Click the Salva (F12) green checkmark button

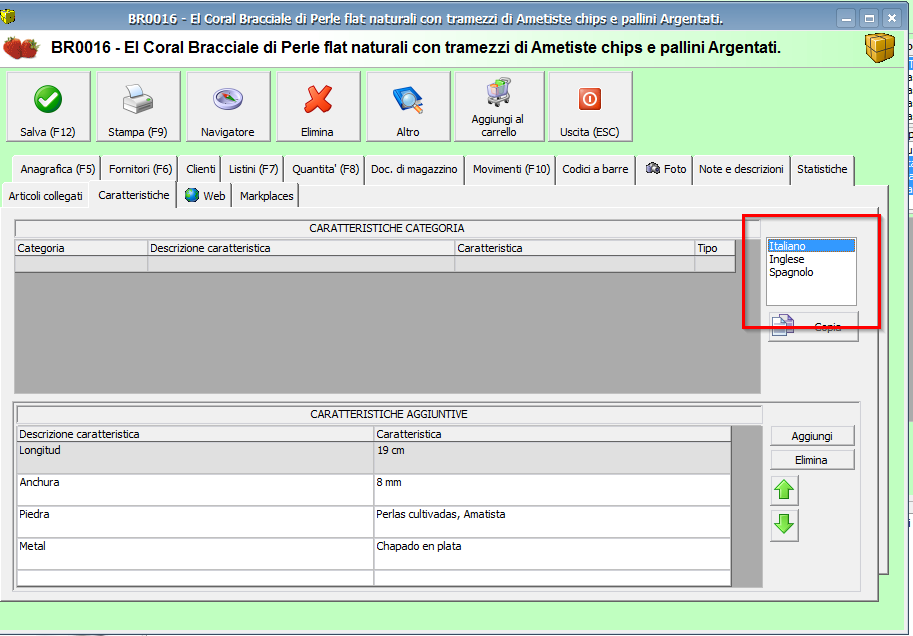[x=48, y=107]
